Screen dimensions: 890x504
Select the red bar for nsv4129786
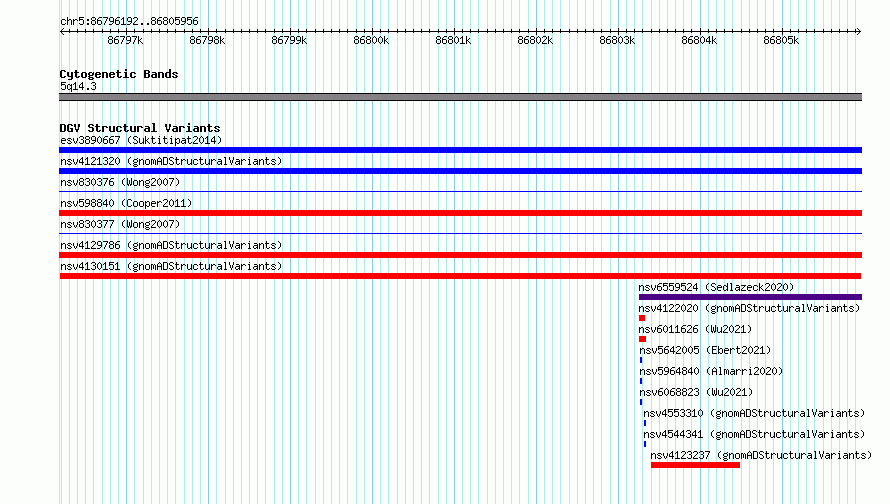point(460,255)
